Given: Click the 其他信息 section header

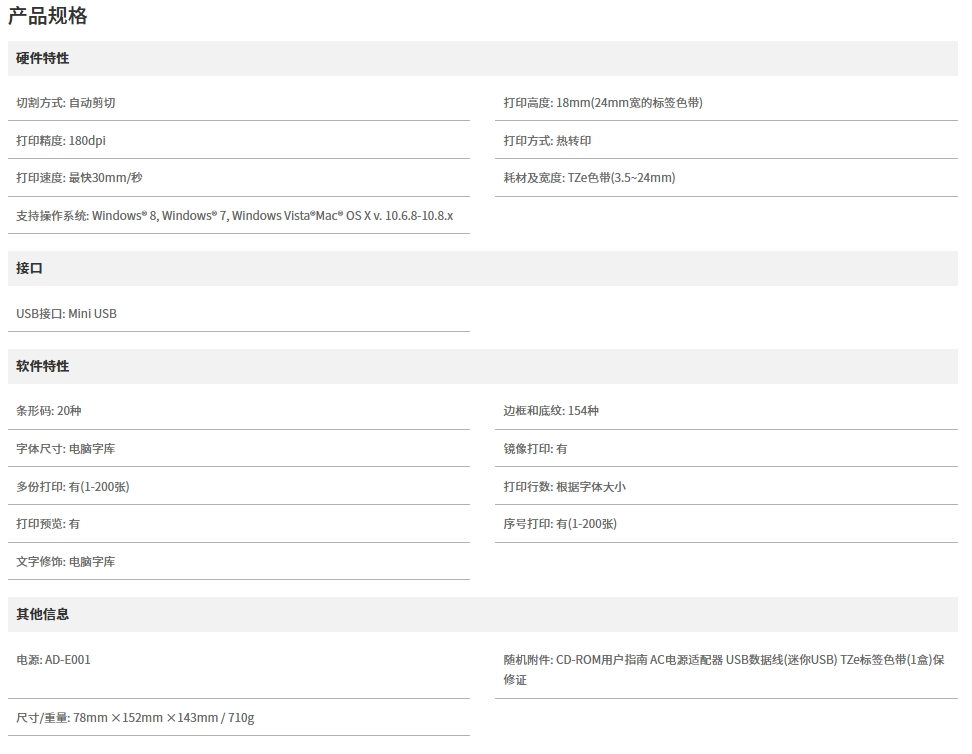Looking at the screenshot, I should tap(43, 614).
